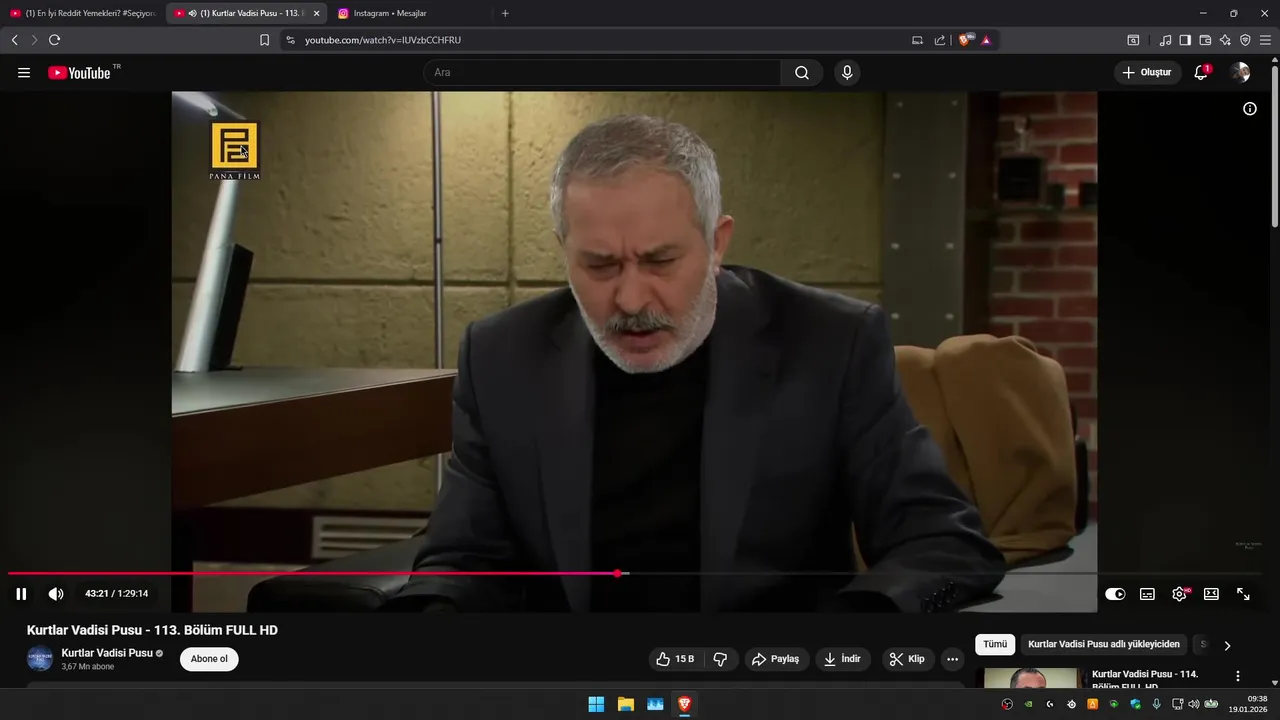1280x720 pixels.
Task: Seek by clicking the red progress bar
Action: pyautogui.click(x=312, y=573)
